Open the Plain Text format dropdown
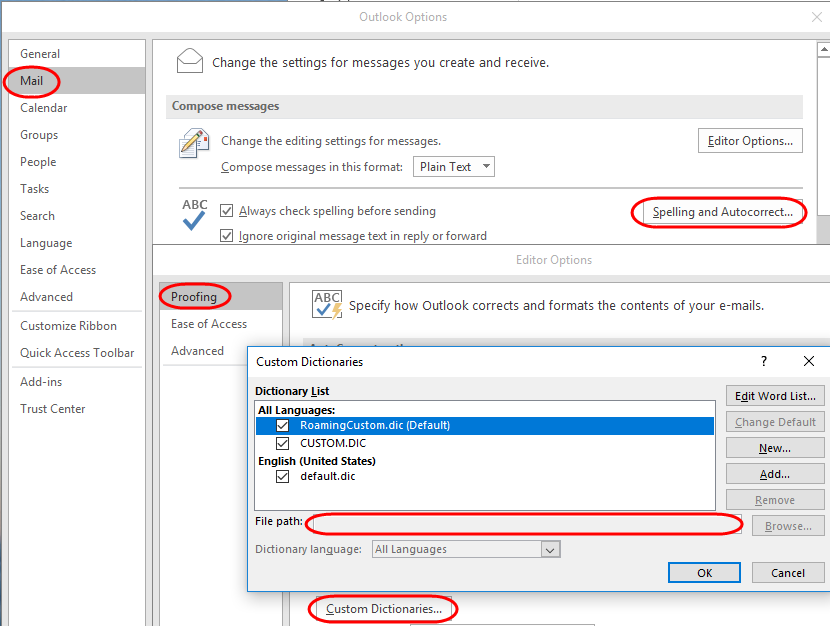This screenshot has height=626, width=830. 454,167
